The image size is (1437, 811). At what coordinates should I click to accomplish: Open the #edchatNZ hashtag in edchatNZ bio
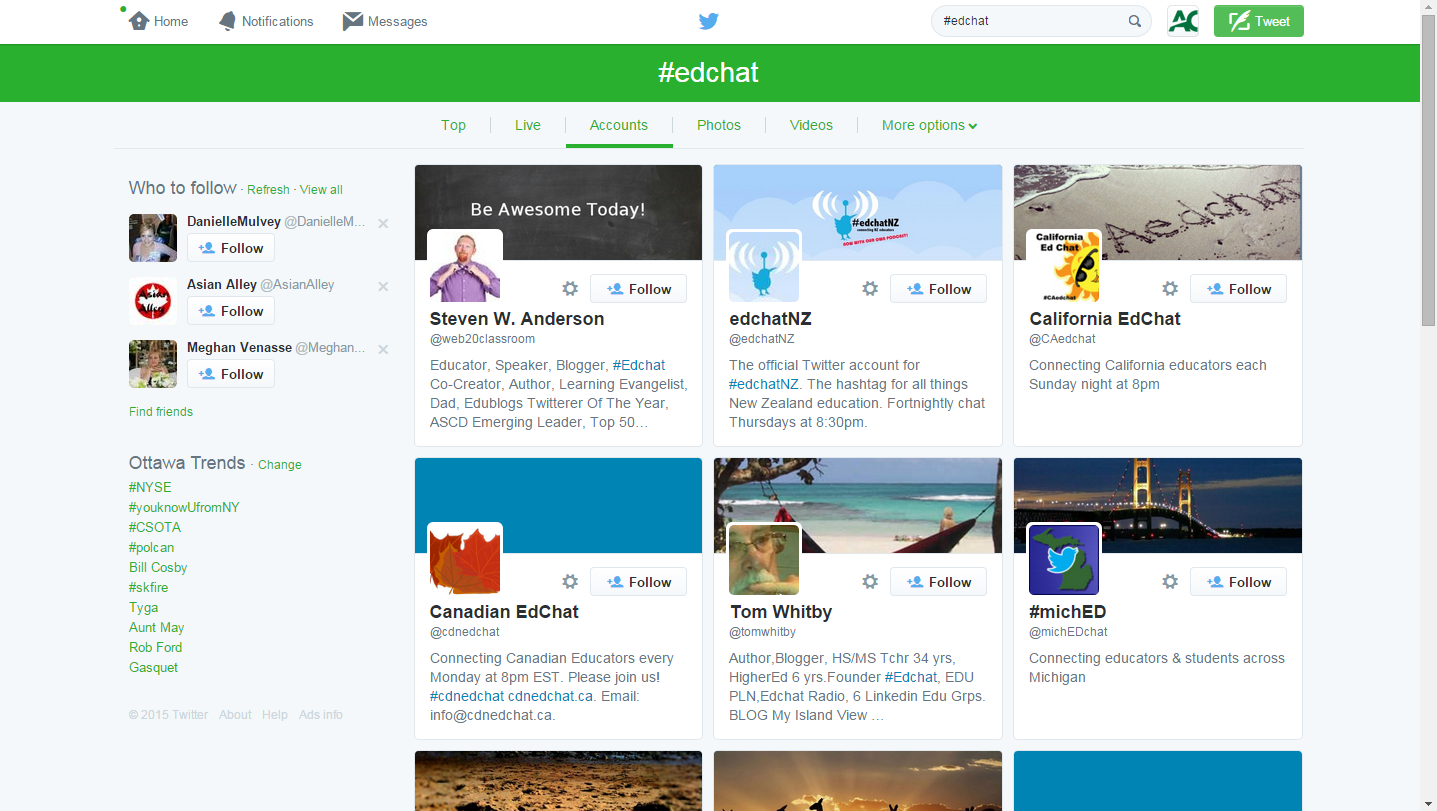click(x=764, y=384)
